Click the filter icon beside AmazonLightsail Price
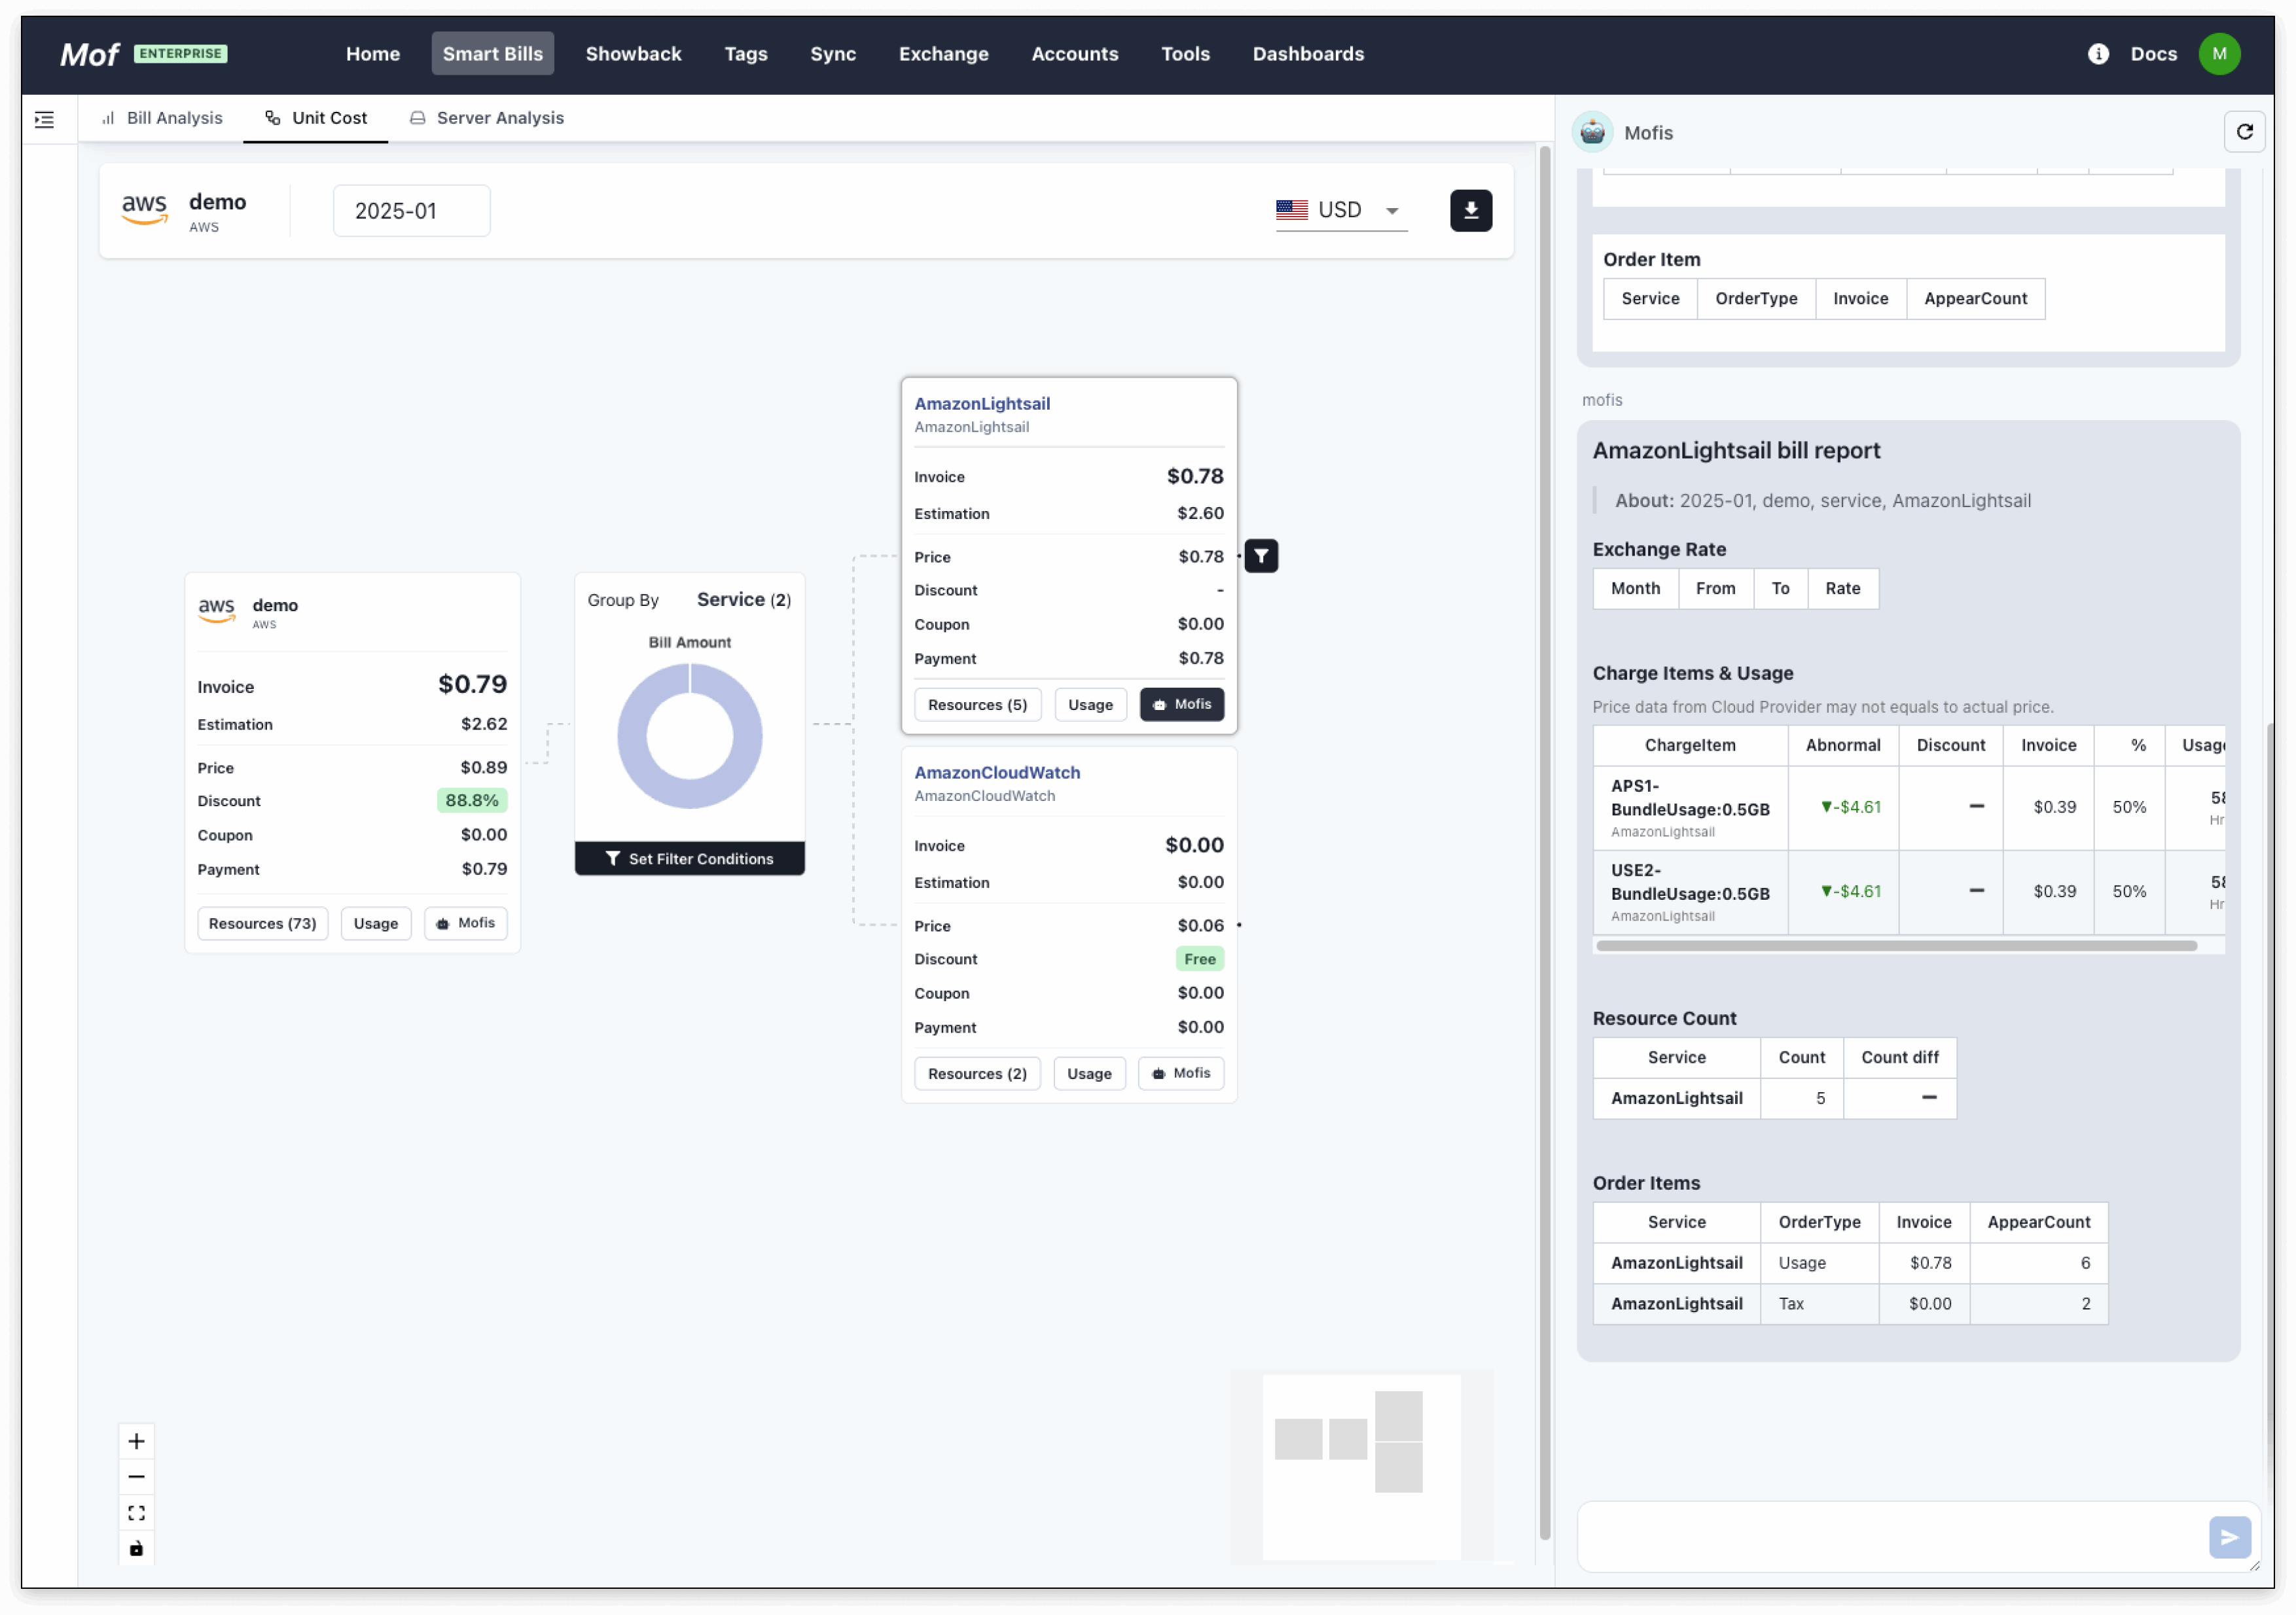 pos(1261,556)
